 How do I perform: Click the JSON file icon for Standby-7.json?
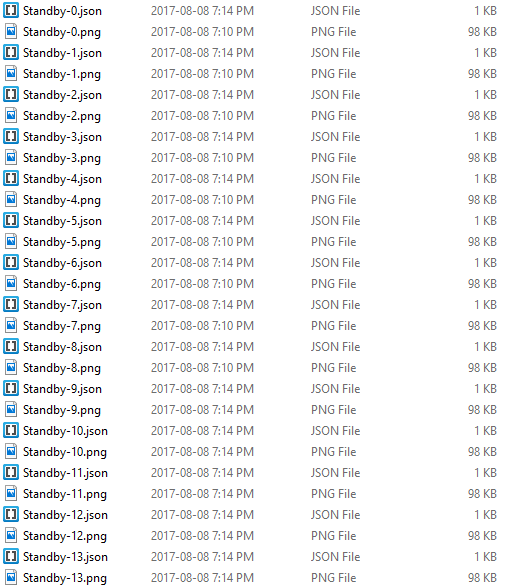(11, 304)
